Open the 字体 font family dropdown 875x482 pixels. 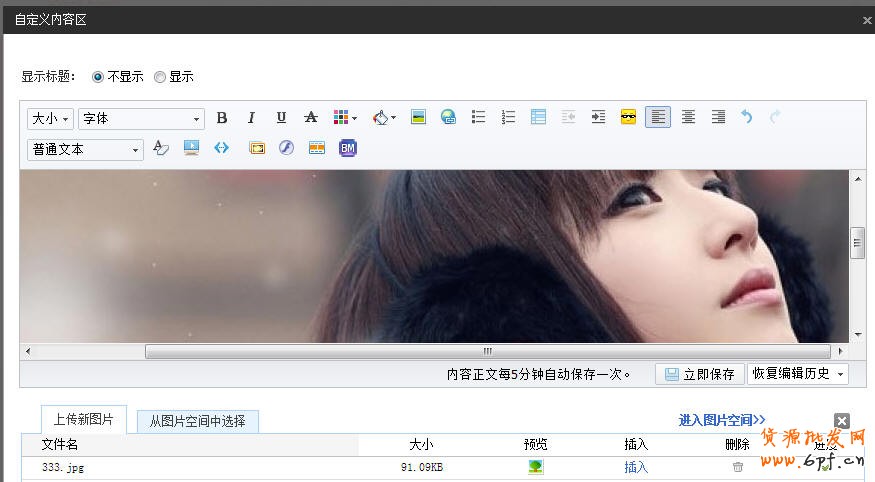point(141,119)
